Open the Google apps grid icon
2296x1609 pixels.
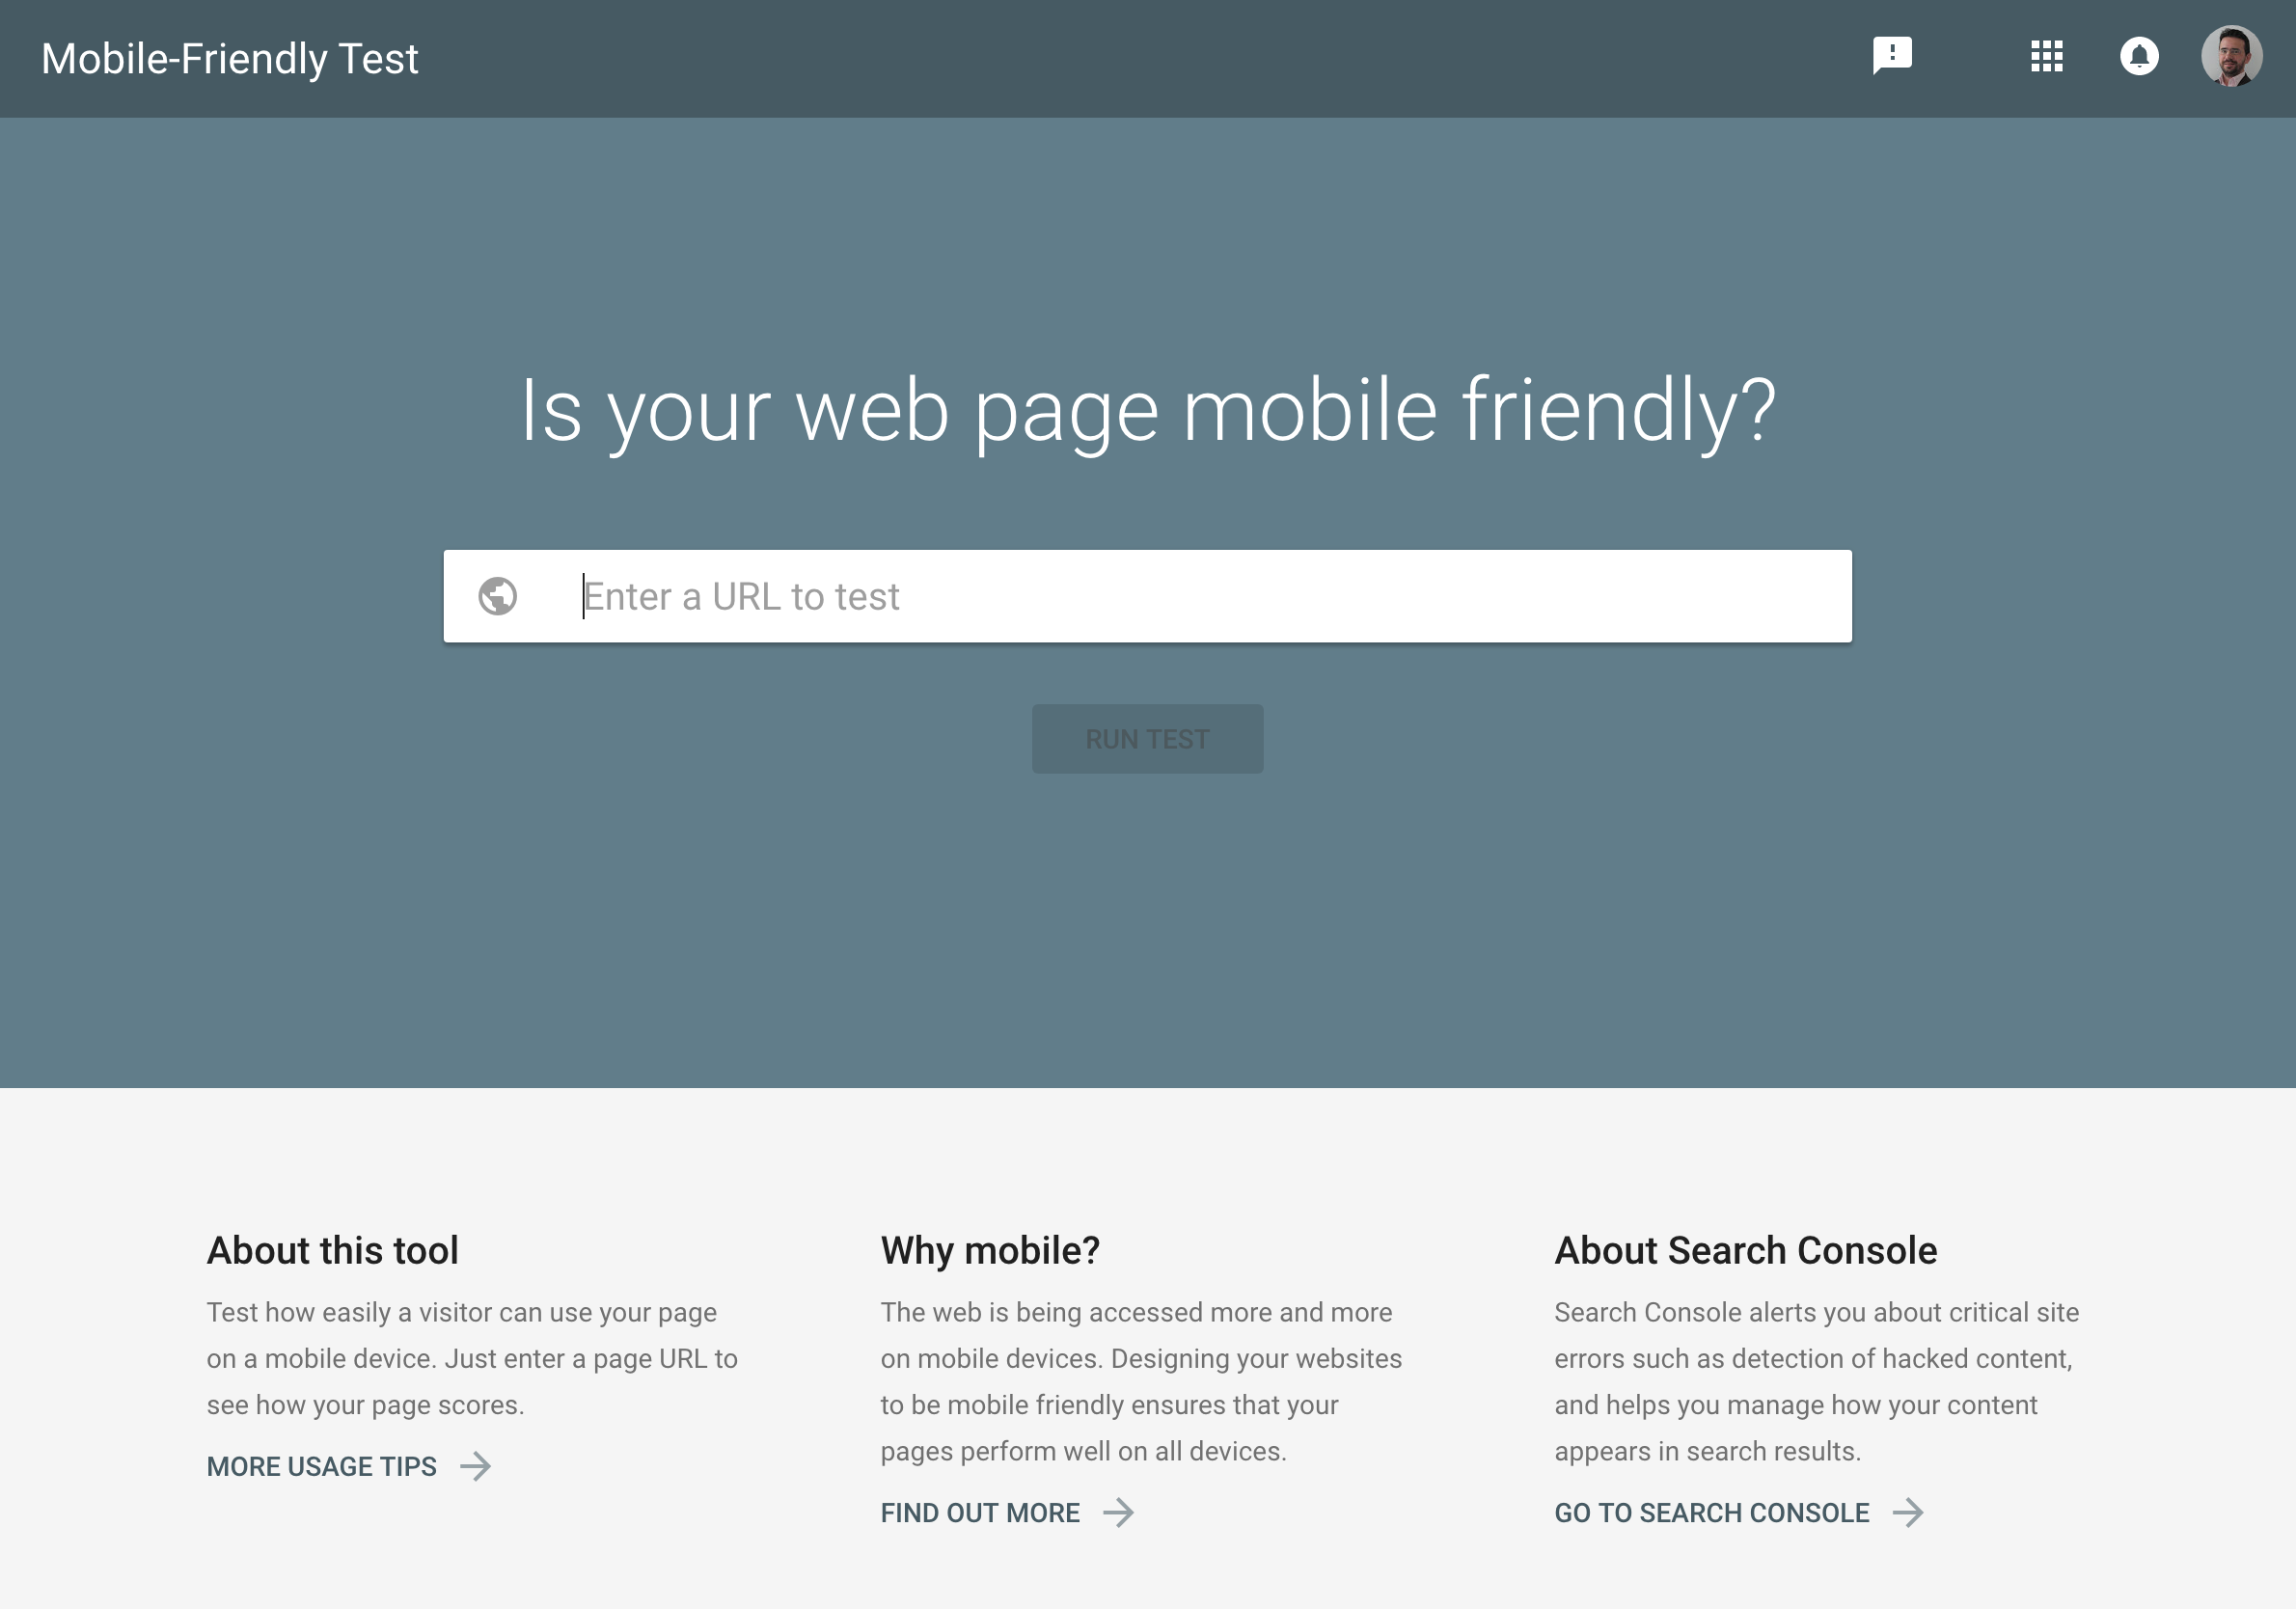click(x=2046, y=54)
